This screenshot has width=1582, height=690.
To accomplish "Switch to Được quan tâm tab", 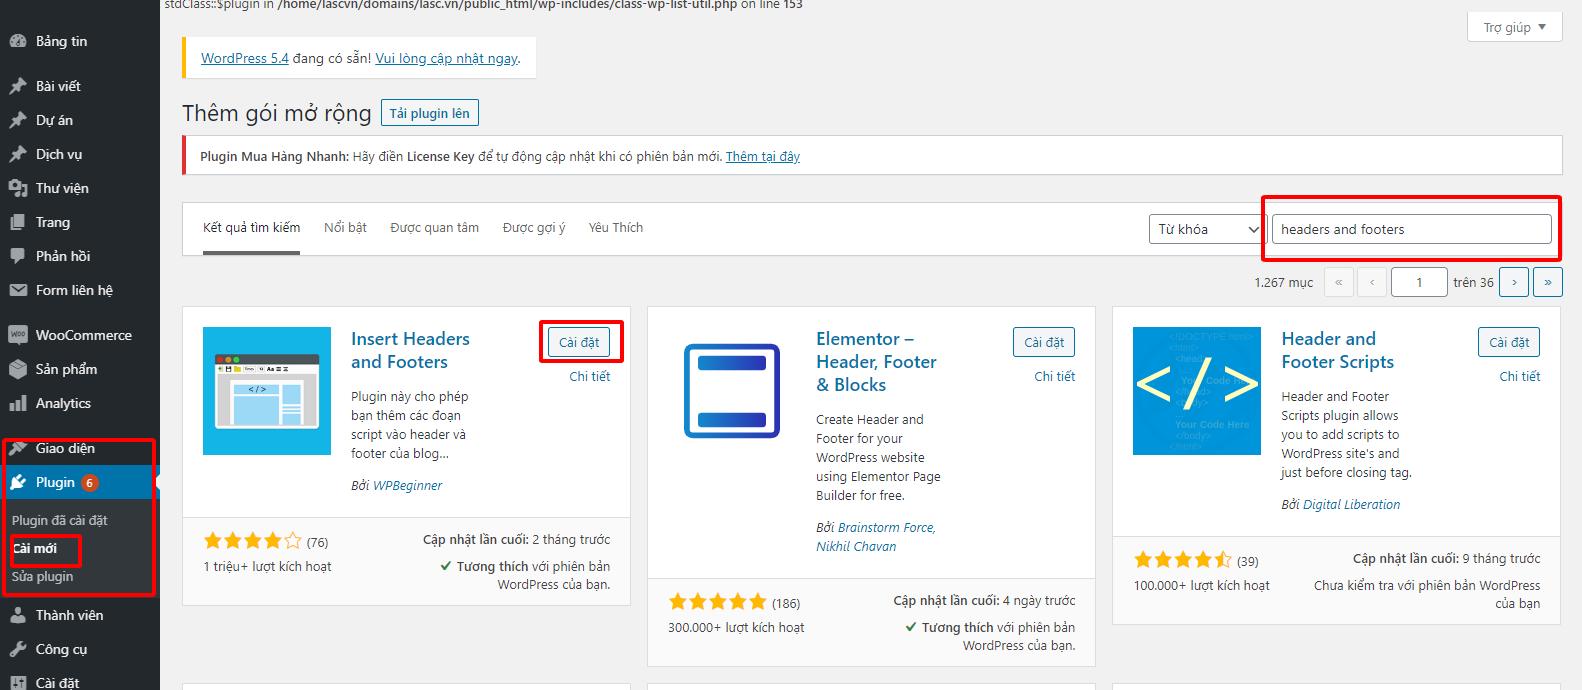I will 434,228.
